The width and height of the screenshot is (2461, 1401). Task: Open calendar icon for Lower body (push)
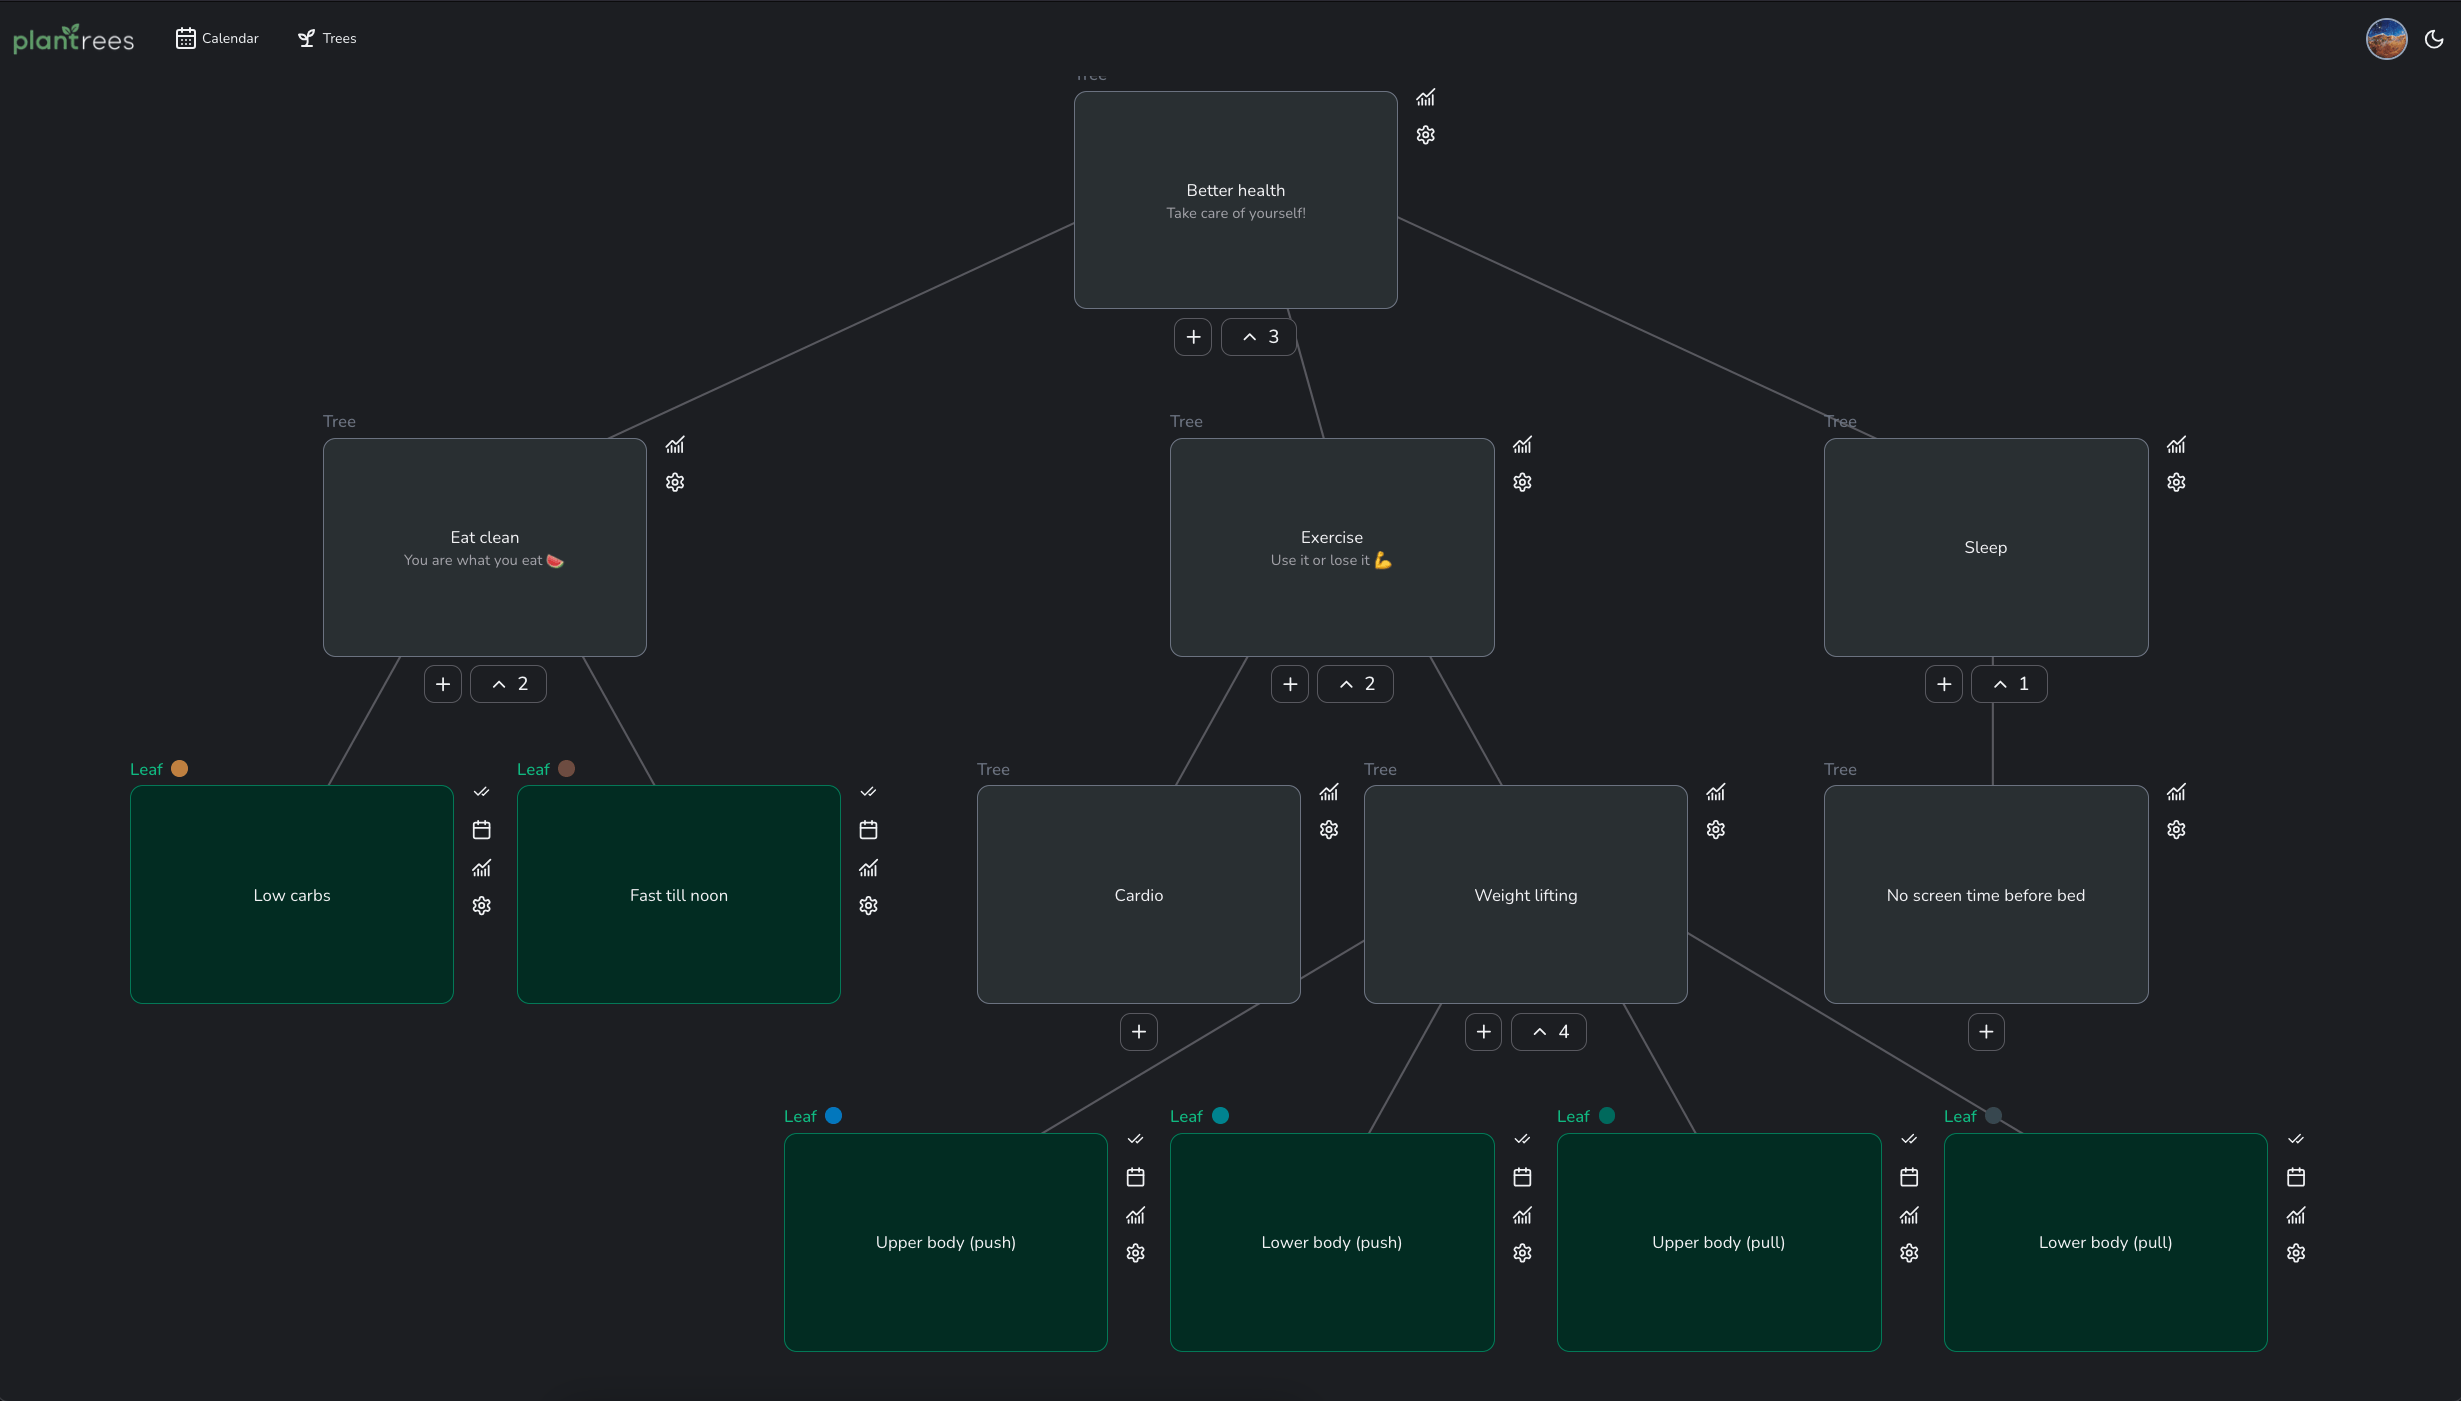pyautogui.click(x=1522, y=1177)
